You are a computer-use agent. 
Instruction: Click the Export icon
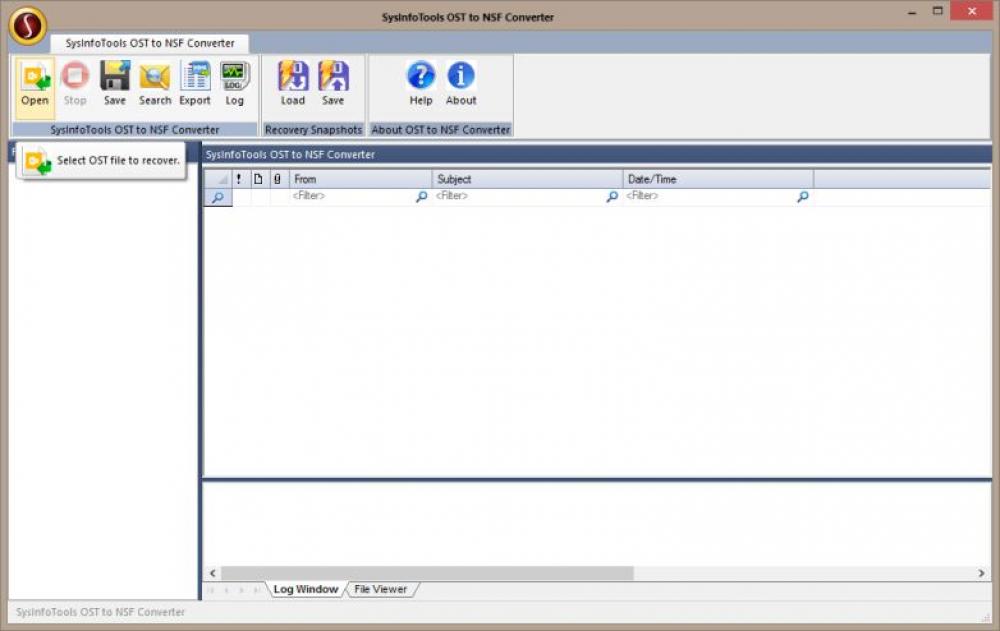pyautogui.click(x=195, y=84)
